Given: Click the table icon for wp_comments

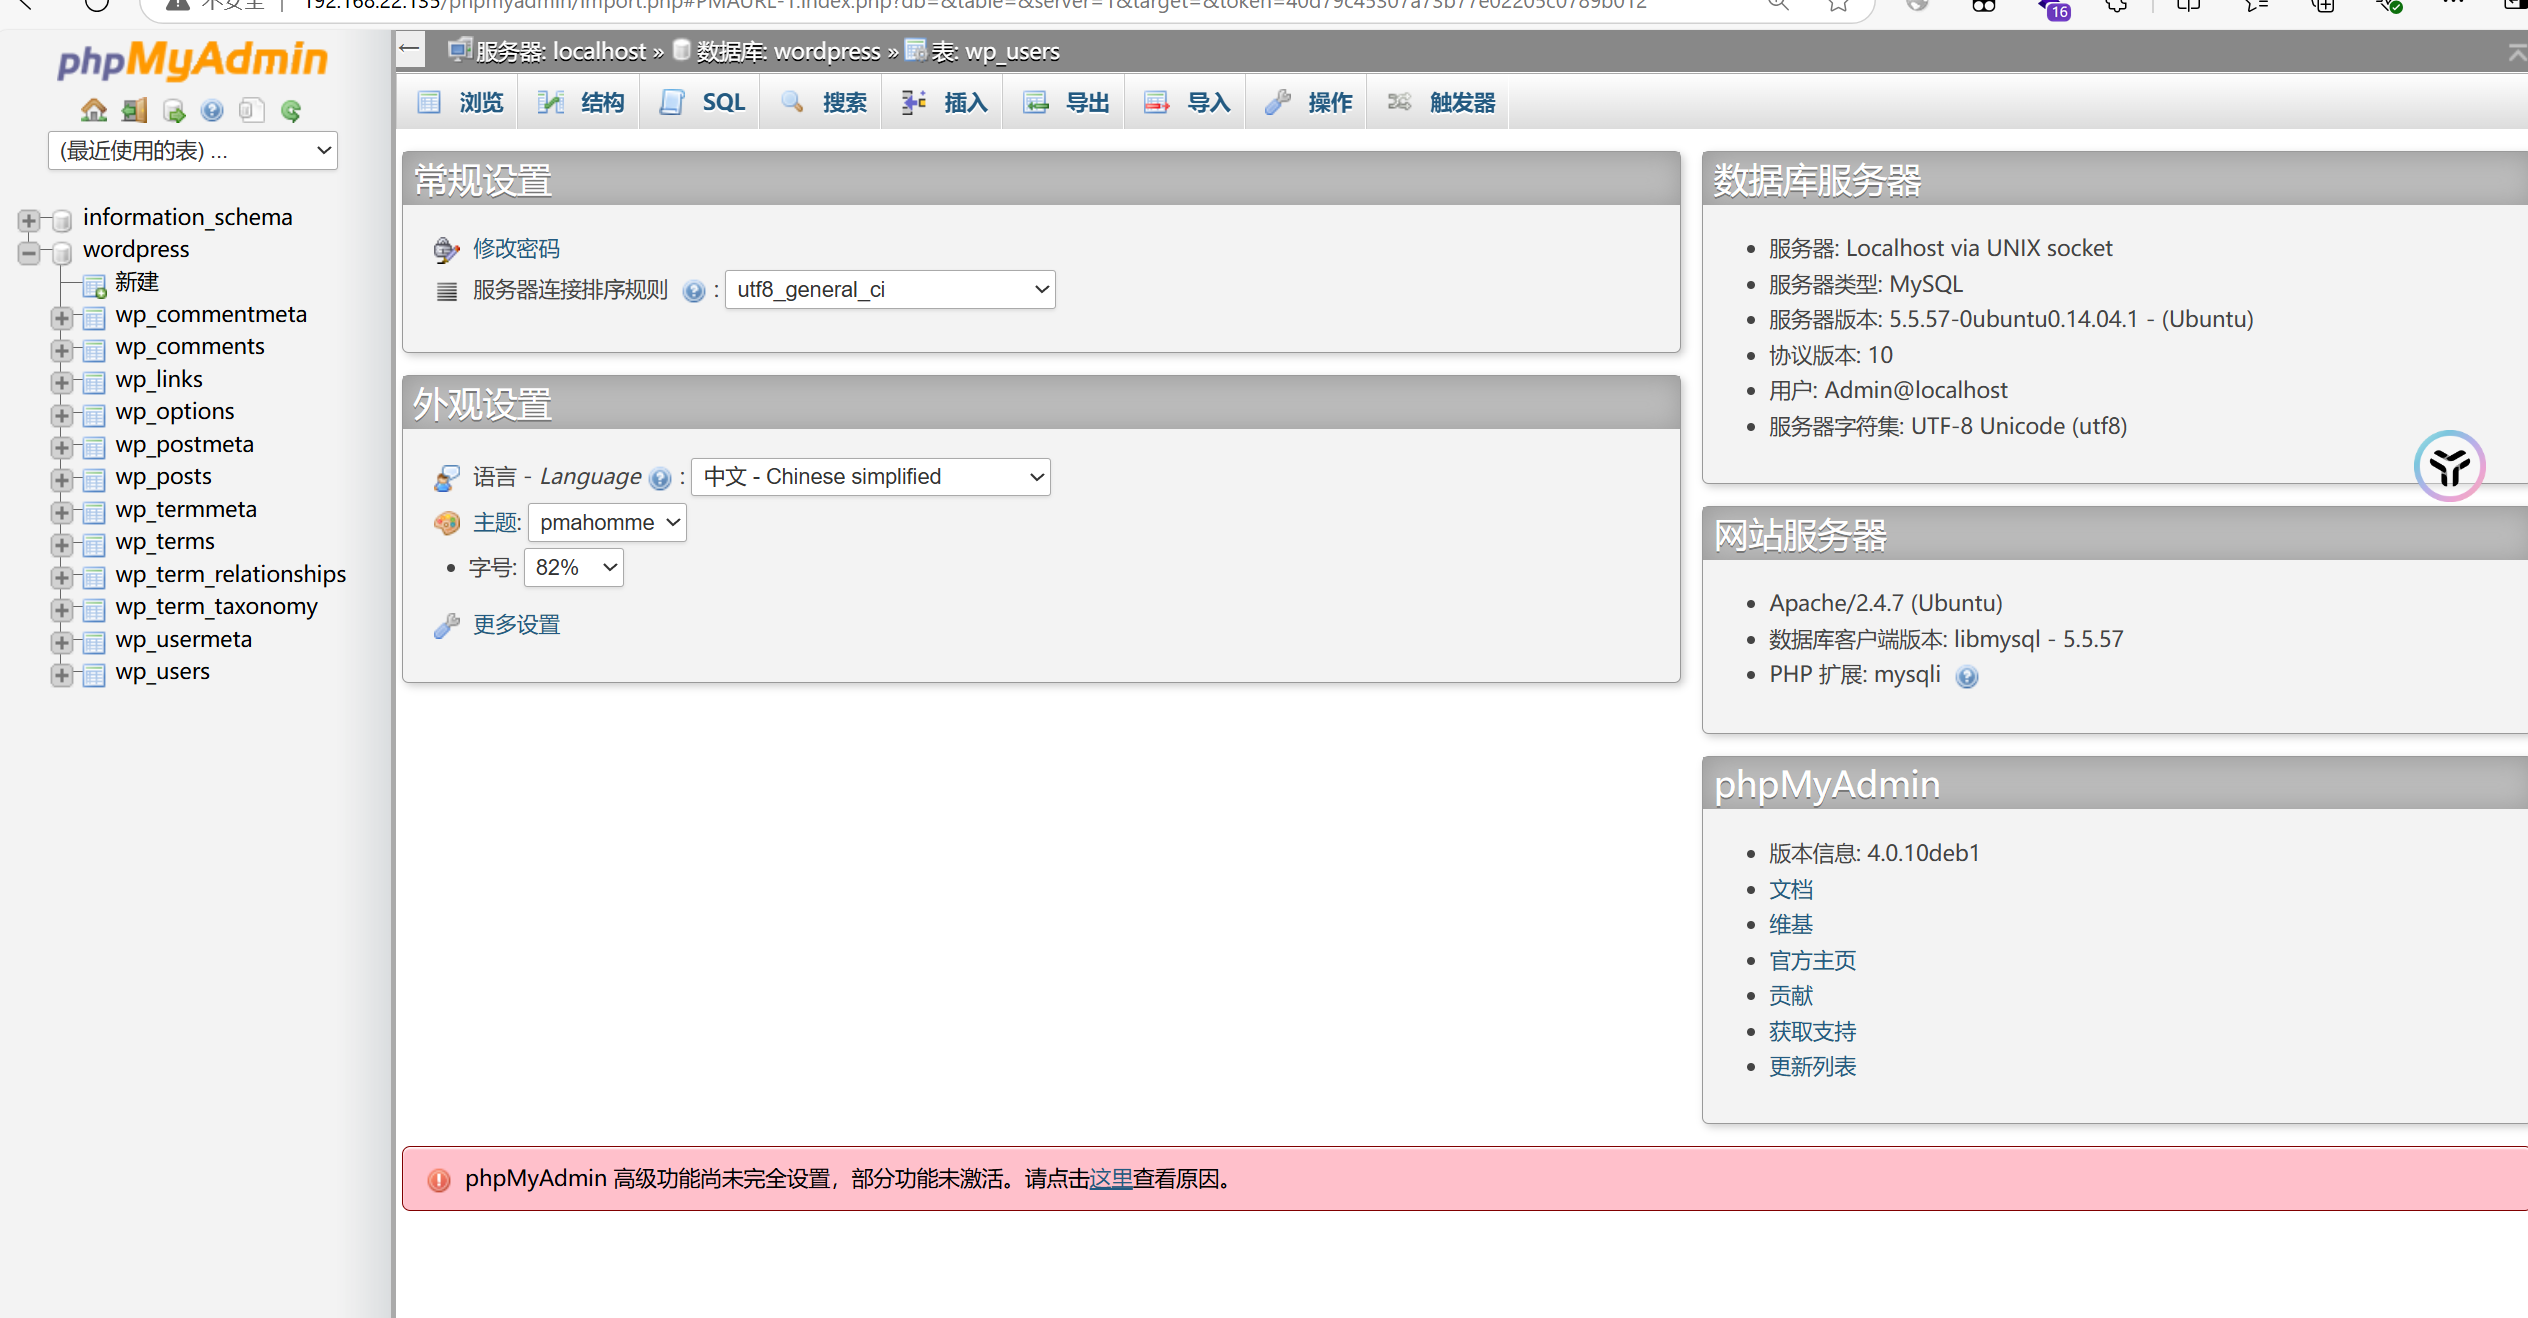Looking at the screenshot, I should coord(94,350).
